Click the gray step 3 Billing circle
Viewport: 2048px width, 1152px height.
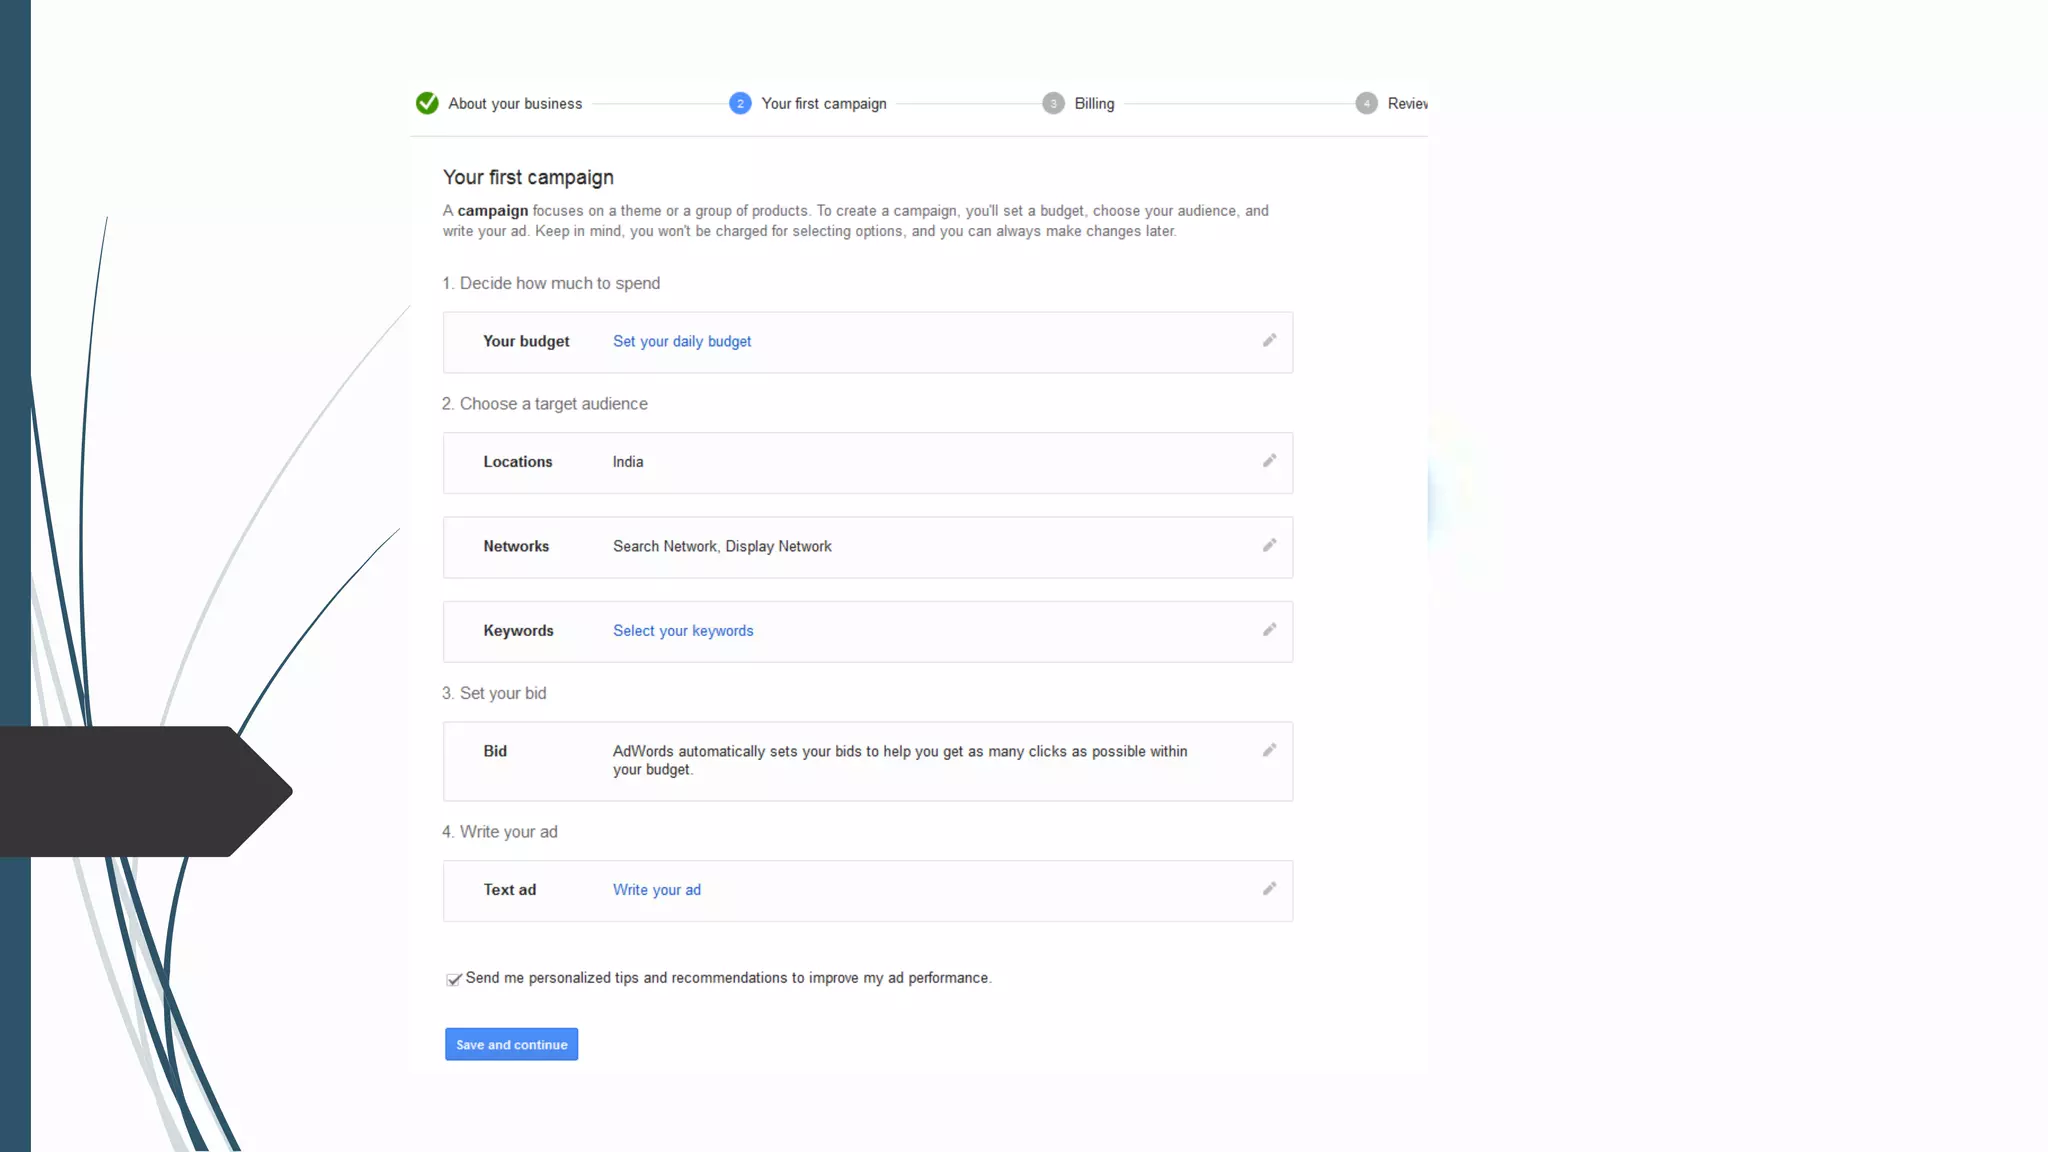(x=1053, y=103)
